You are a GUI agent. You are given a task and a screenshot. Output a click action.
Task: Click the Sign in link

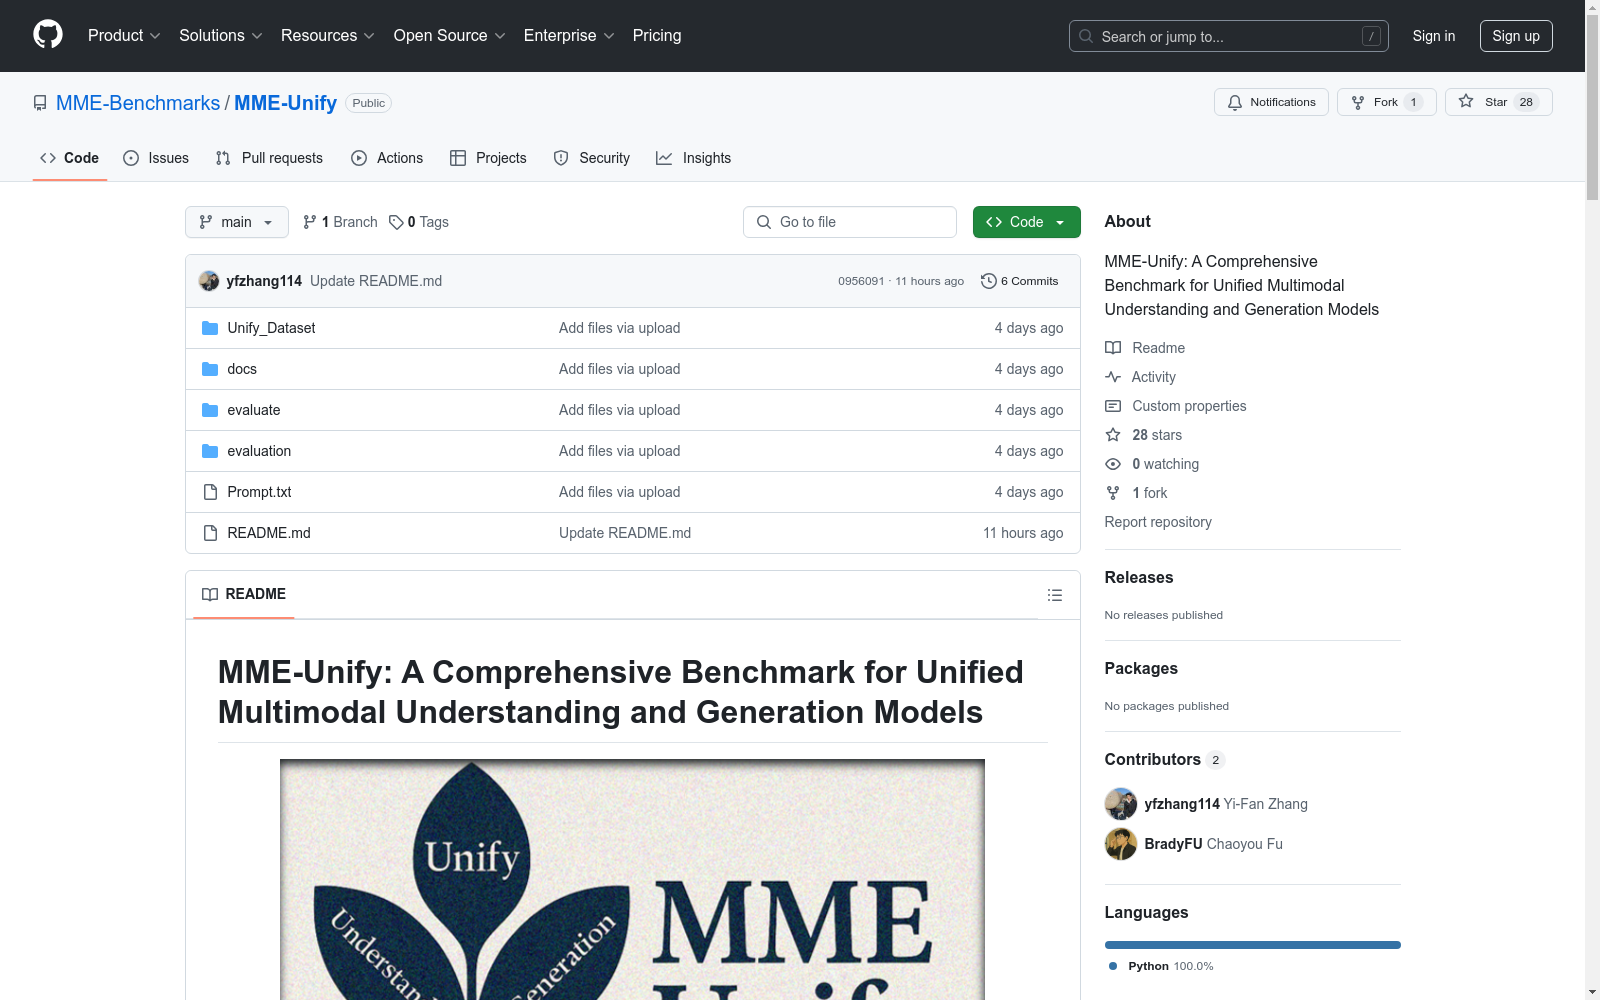pyautogui.click(x=1434, y=36)
